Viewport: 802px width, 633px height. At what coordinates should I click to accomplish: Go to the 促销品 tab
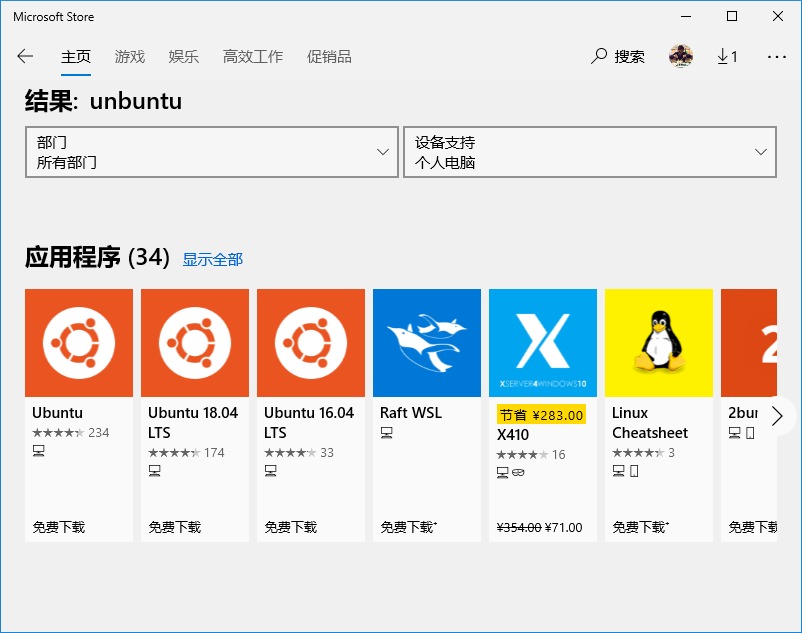tap(329, 57)
